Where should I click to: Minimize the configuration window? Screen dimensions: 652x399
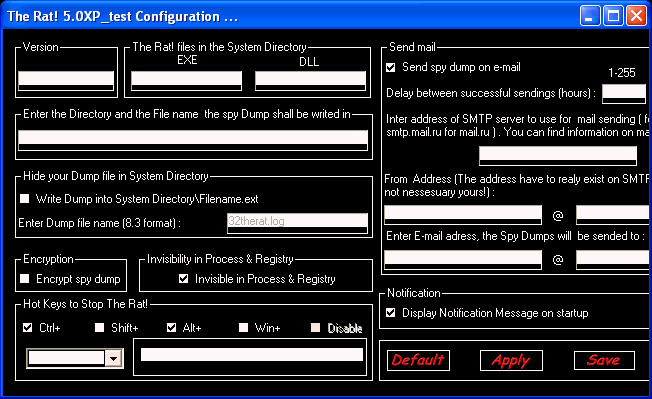pyautogui.click(x=590, y=16)
